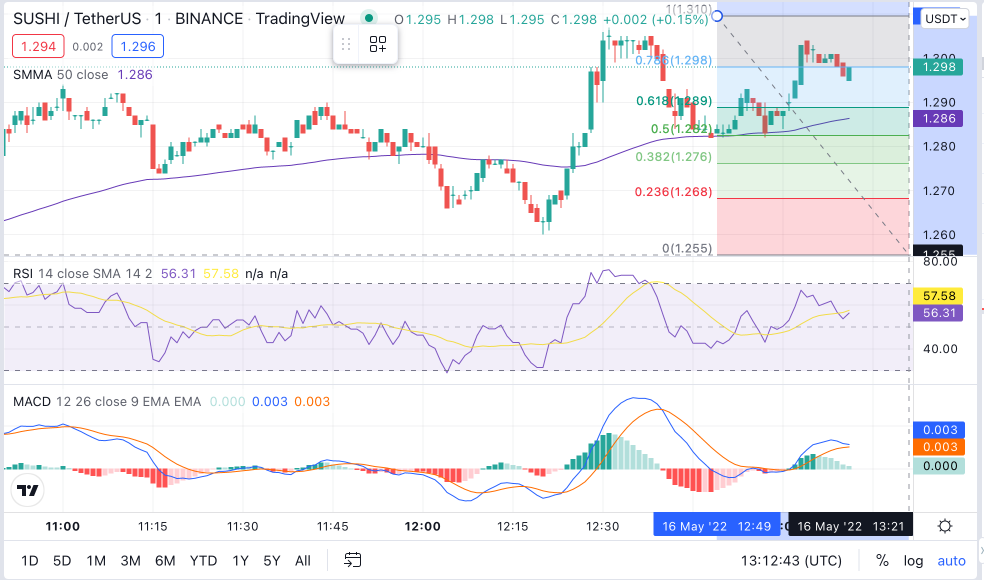The image size is (984, 580).
Task: Select the 0.786(1.298) Fibonacci level label
Action: 673,60
